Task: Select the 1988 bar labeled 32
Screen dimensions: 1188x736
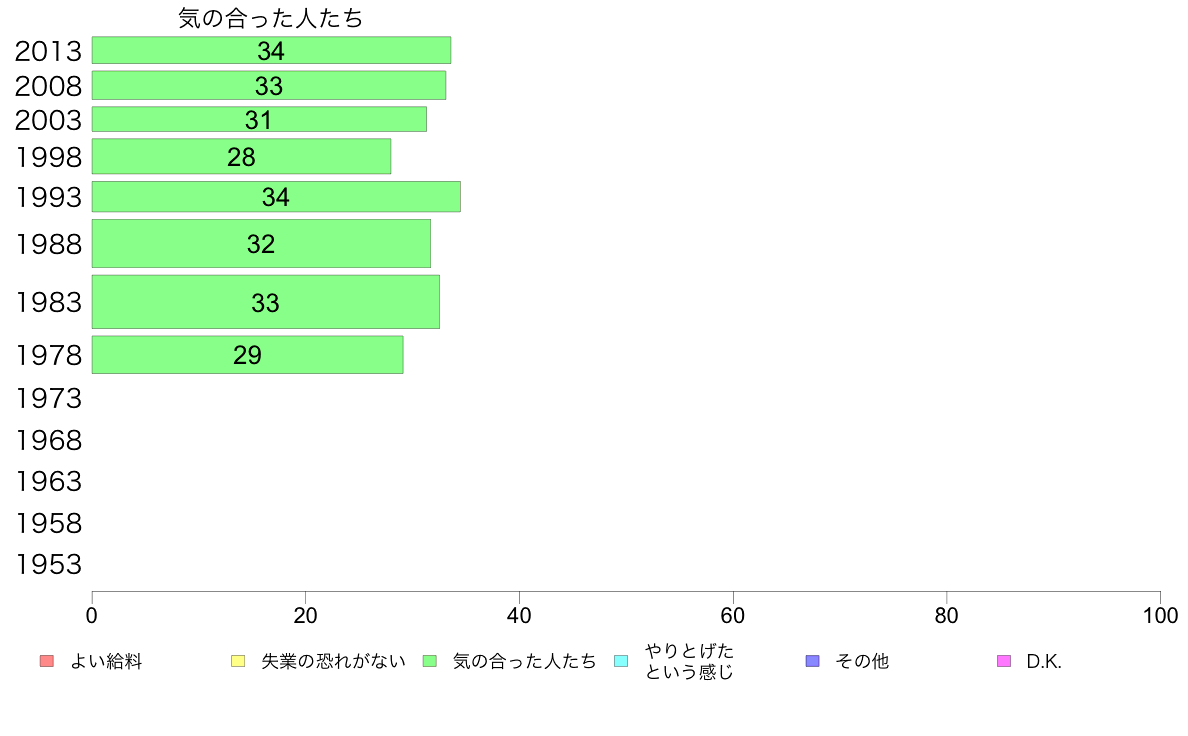Action: 261,243
